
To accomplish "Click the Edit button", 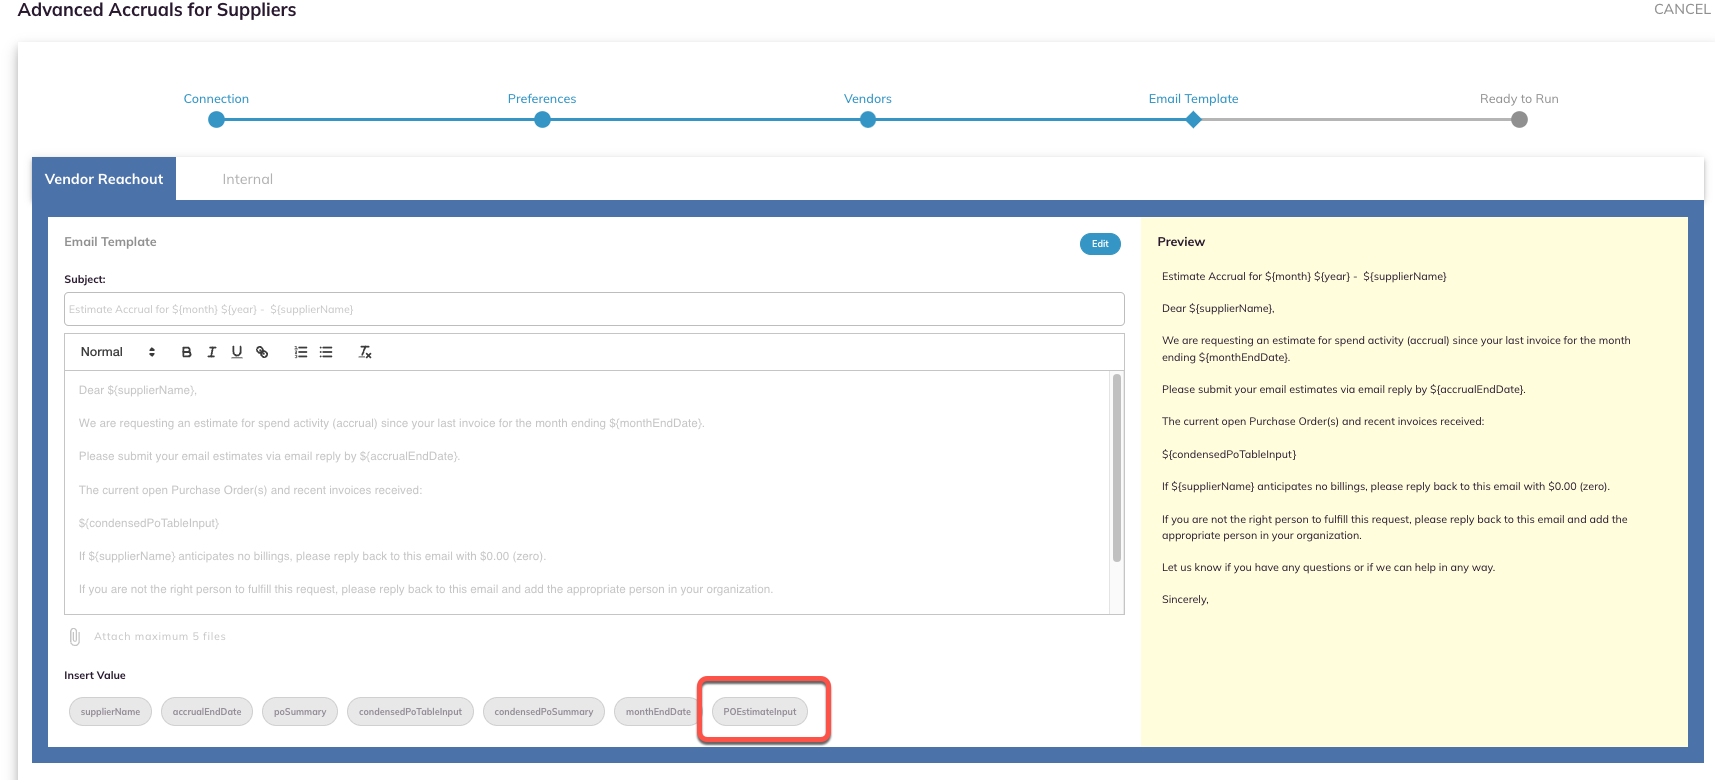I will click(x=1100, y=244).
